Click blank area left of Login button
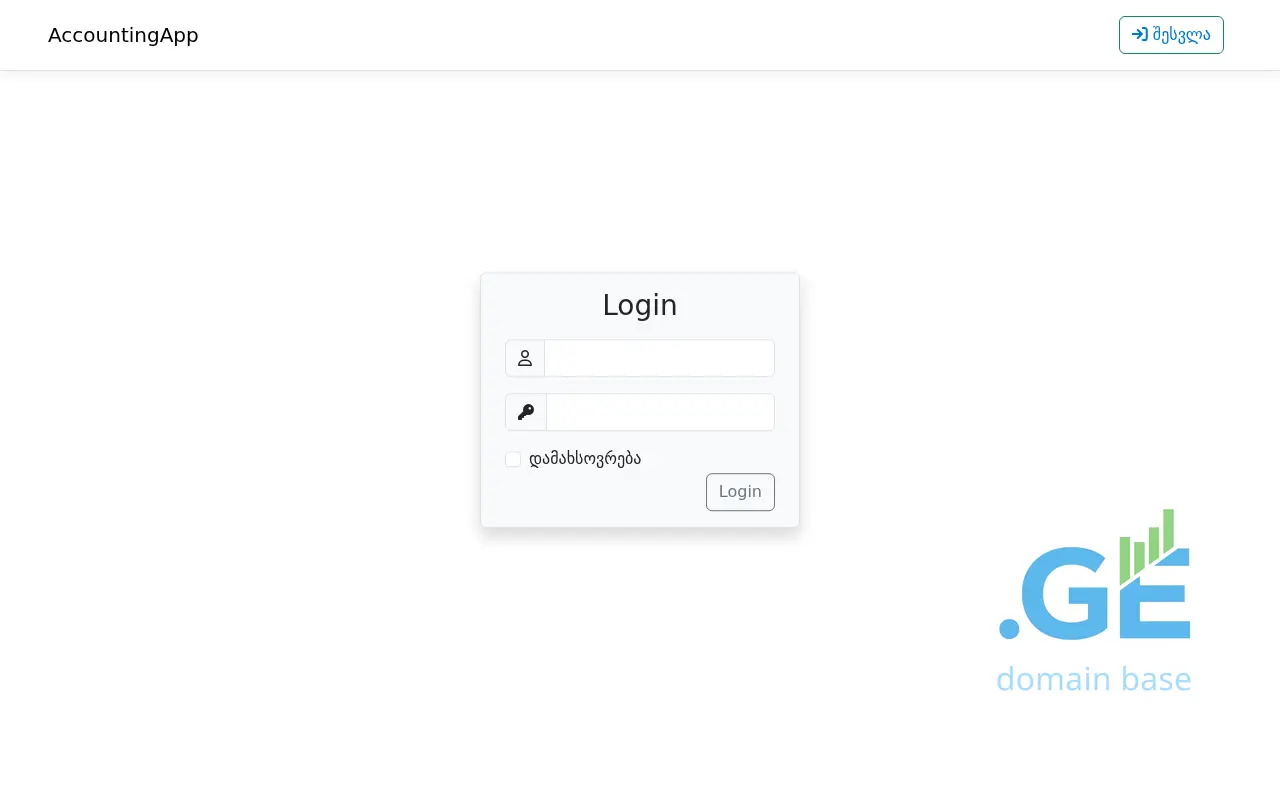The height and width of the screenshot is (800, 1280). click(600, 492)
